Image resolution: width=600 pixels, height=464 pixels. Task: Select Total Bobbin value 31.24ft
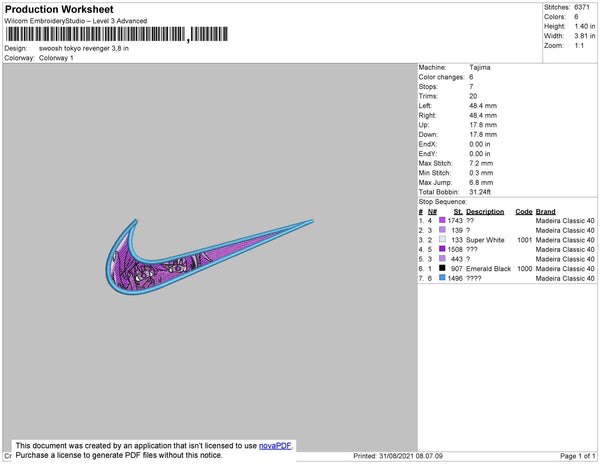(480, 192)
